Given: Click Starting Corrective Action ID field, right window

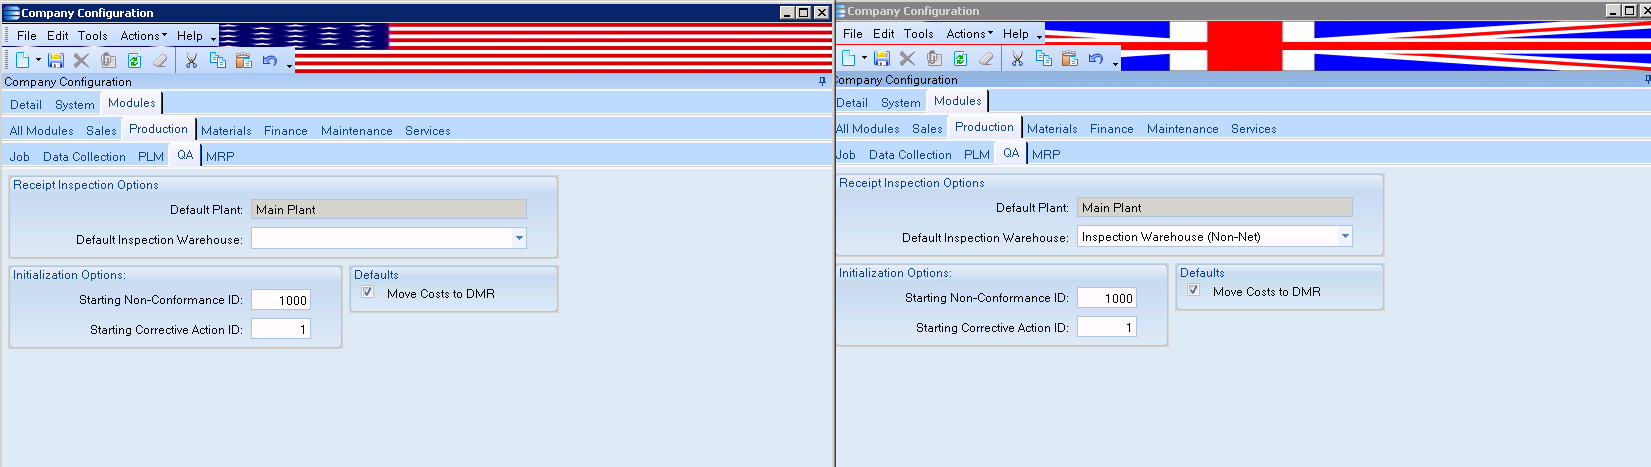Looking at the screenshot, I should 1107,327.
